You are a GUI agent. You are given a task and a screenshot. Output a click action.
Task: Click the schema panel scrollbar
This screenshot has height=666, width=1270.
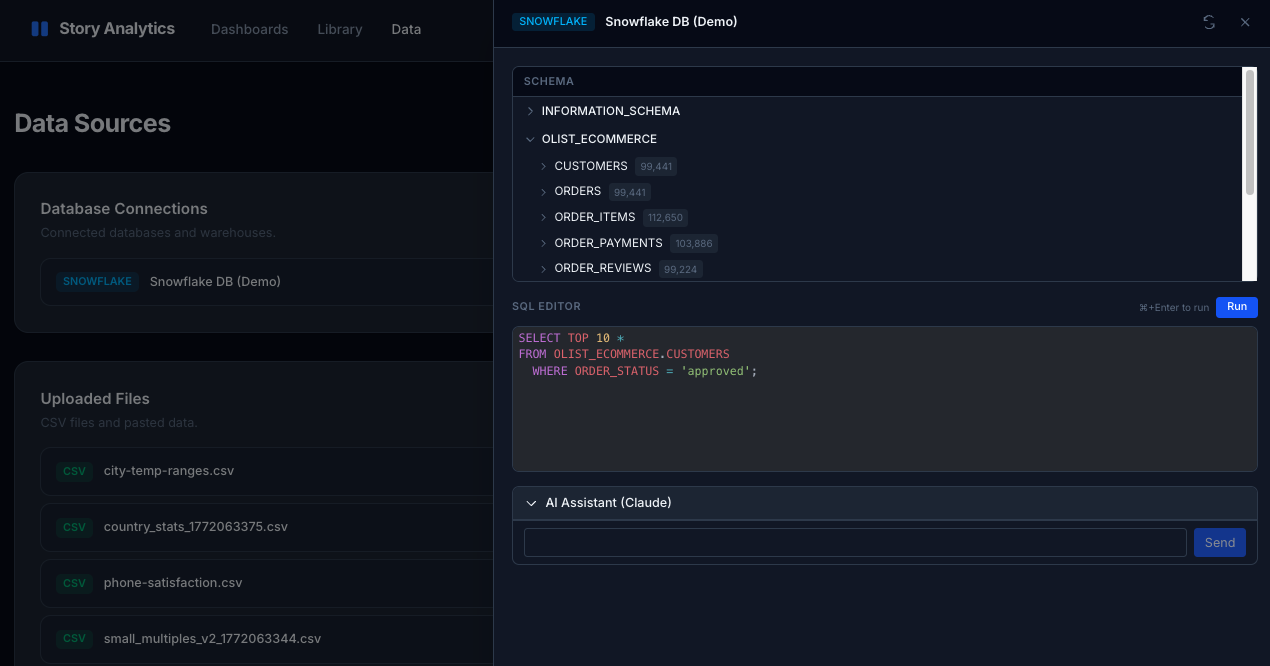[x=1249, y=132]
